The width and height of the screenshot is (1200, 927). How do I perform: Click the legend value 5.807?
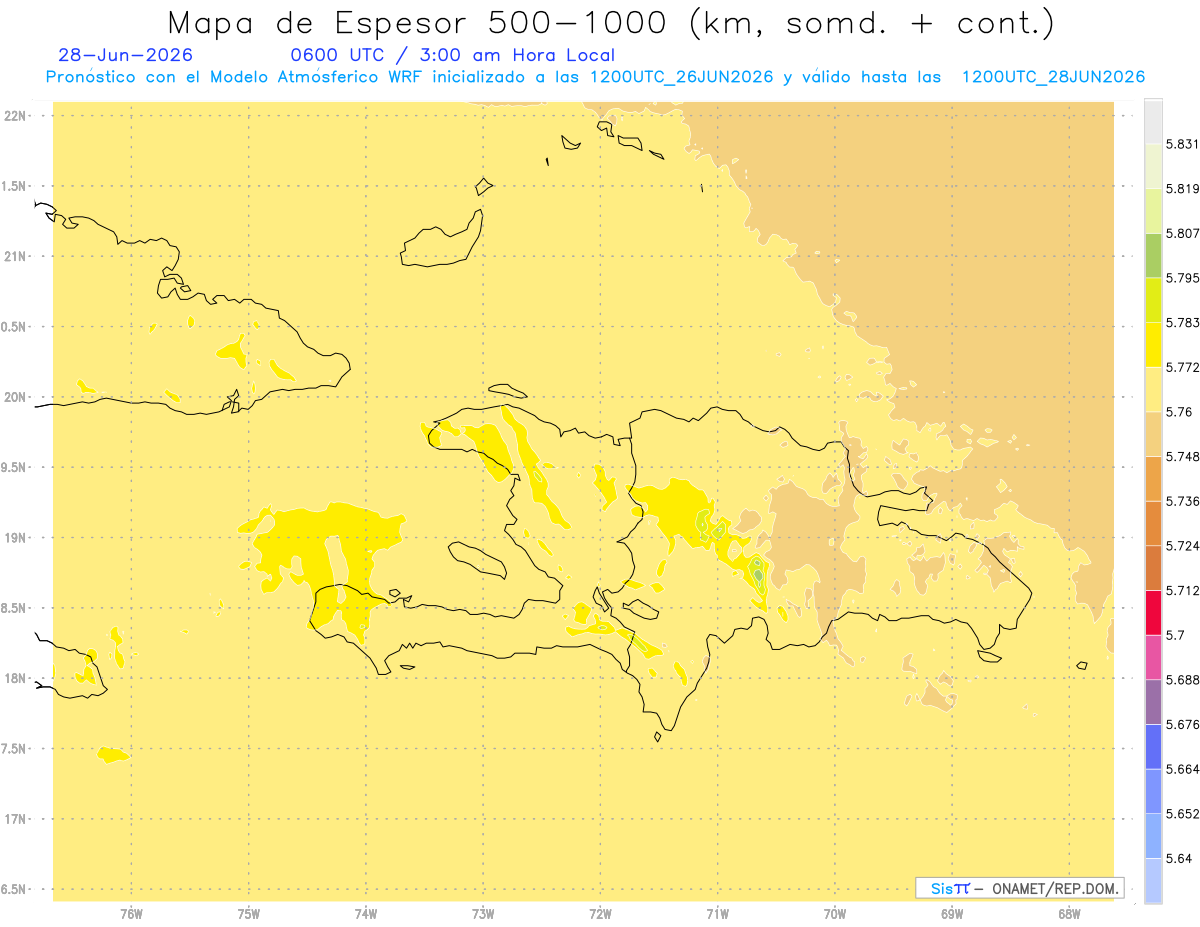pyautogui.click(x=1183, y=233)
